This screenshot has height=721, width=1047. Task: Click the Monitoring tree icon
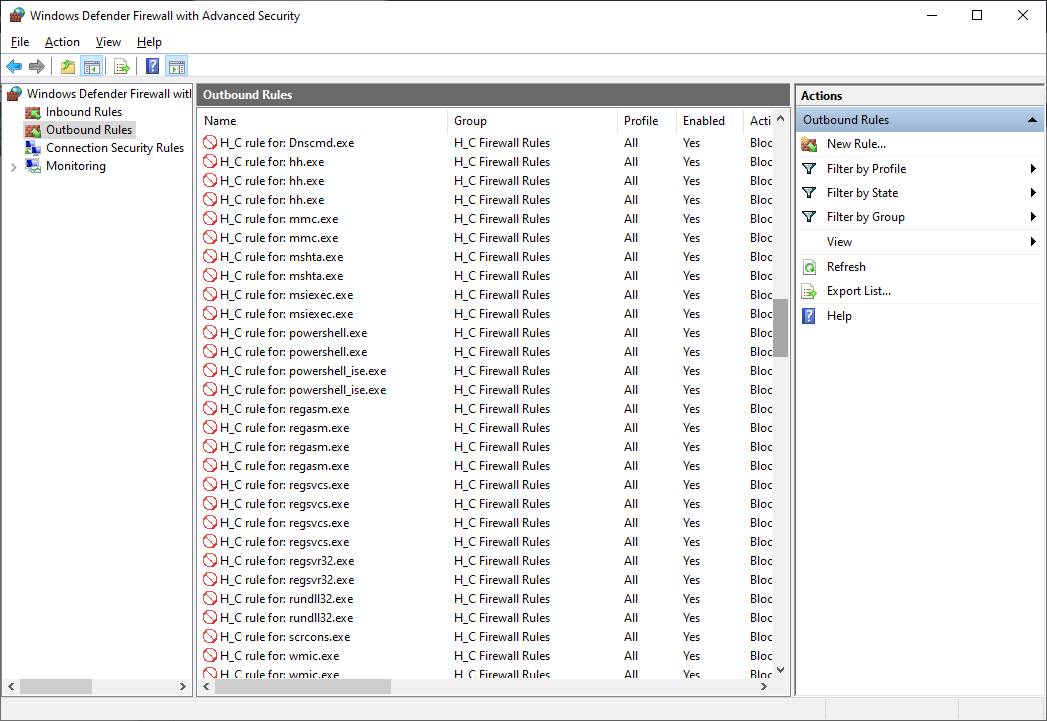33,166
